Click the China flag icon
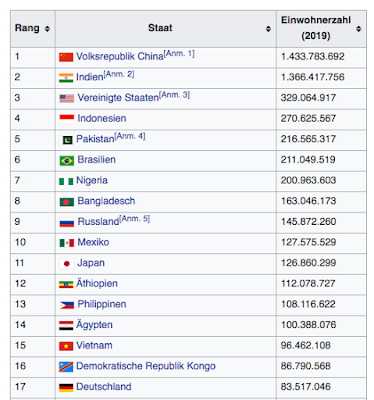This screenshot has width=374, height=400. (66, 57)
